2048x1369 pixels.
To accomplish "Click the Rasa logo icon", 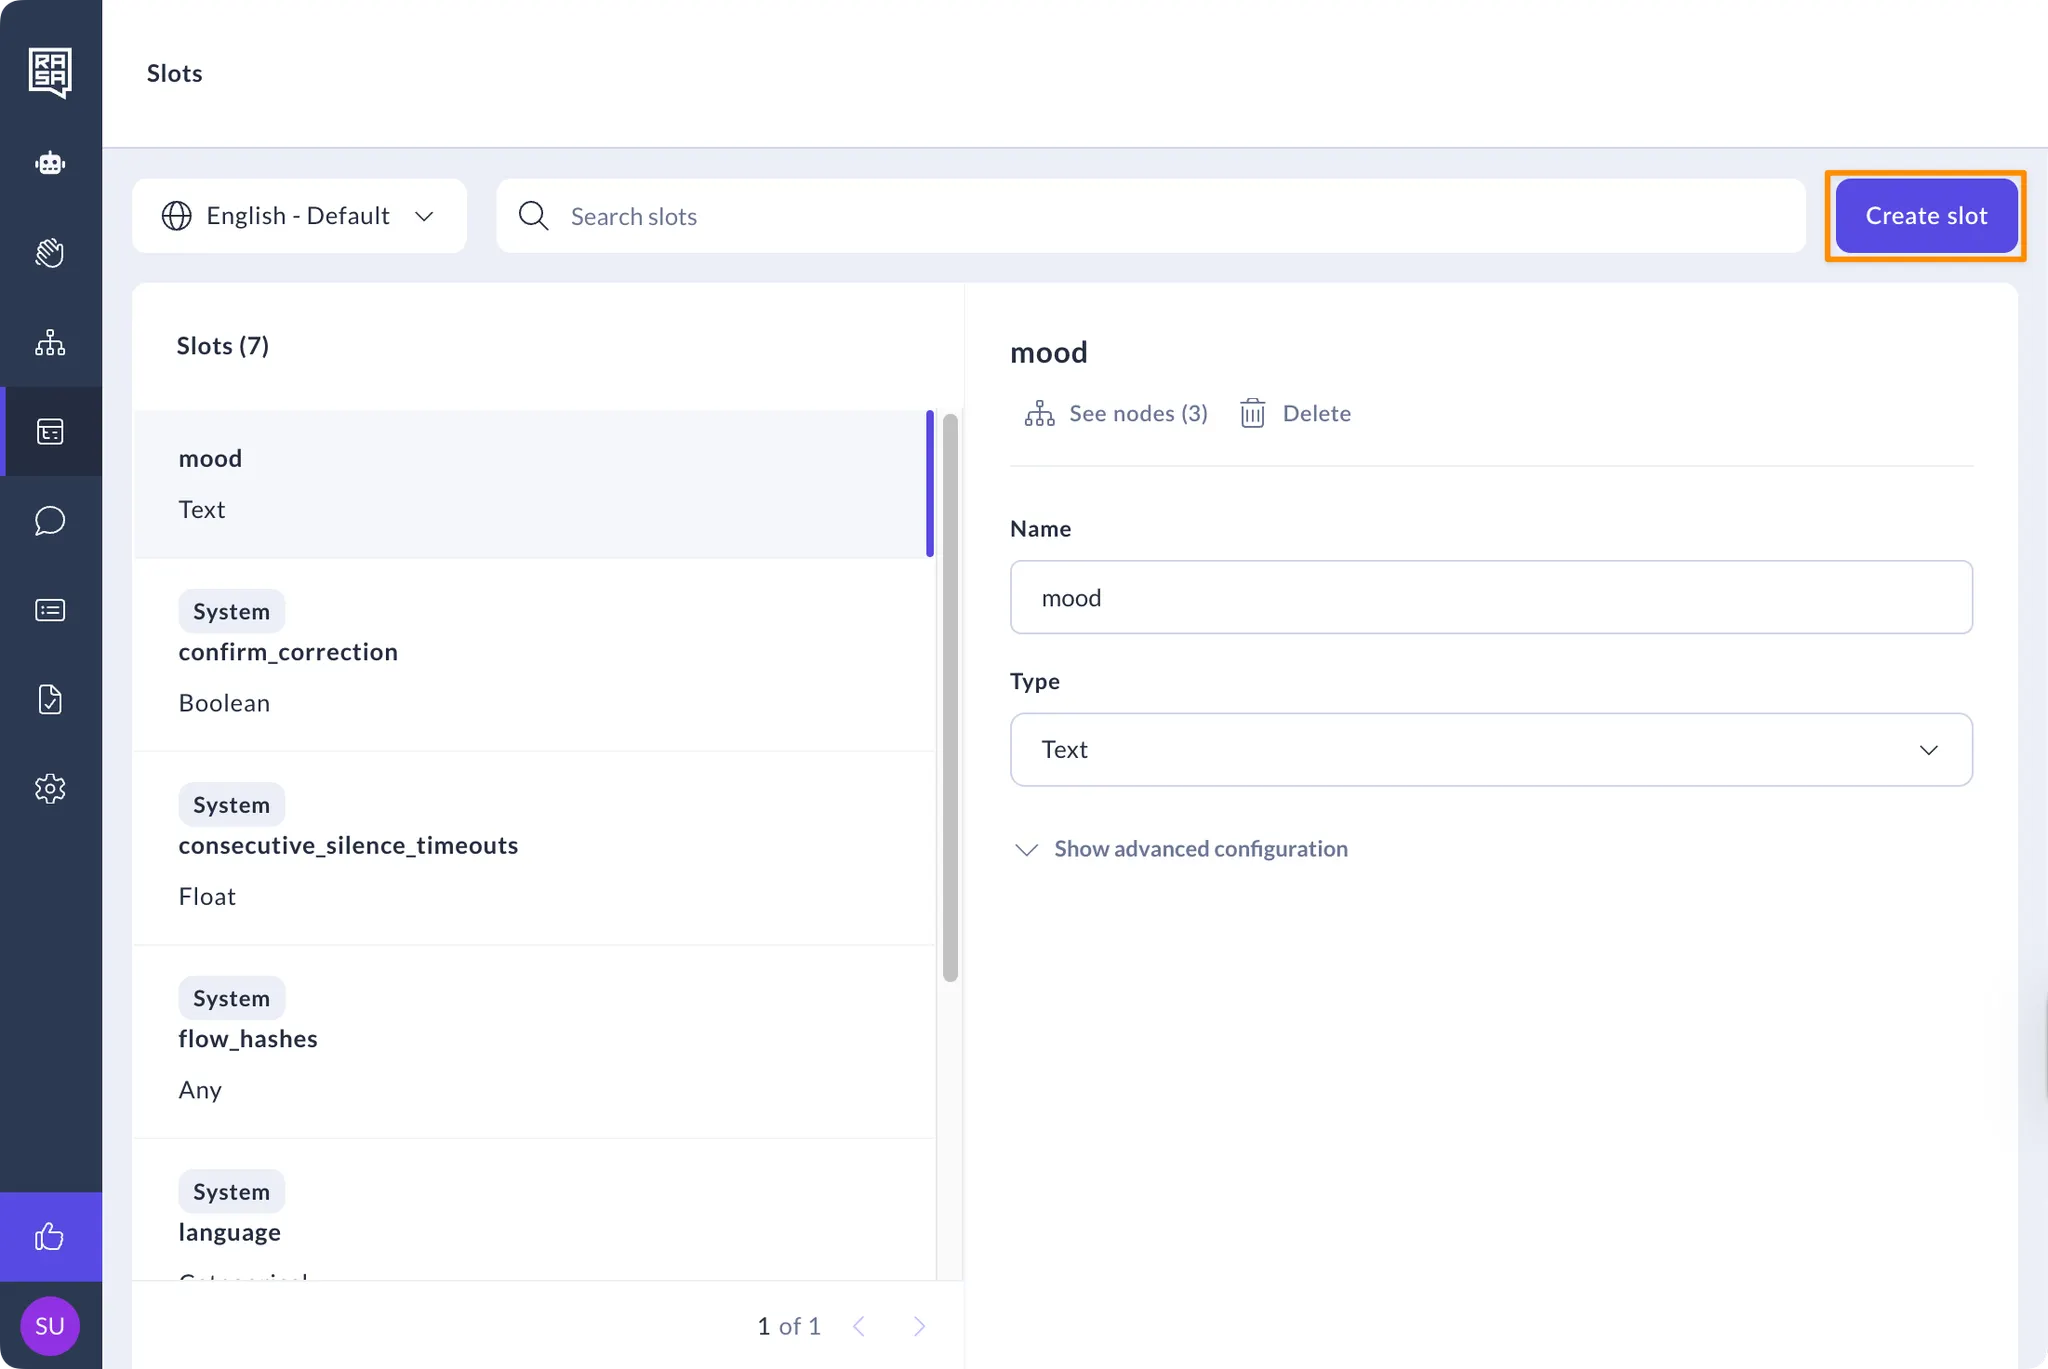I will (x=50, y=72).
